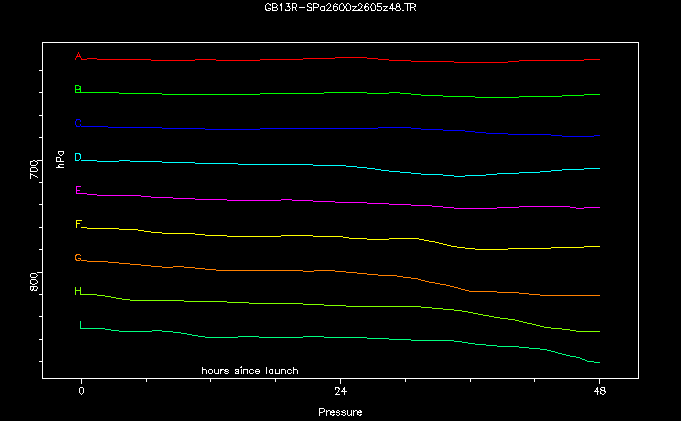
Task: Click the dip in the cyan D line
Action: [x=460, y=176]
